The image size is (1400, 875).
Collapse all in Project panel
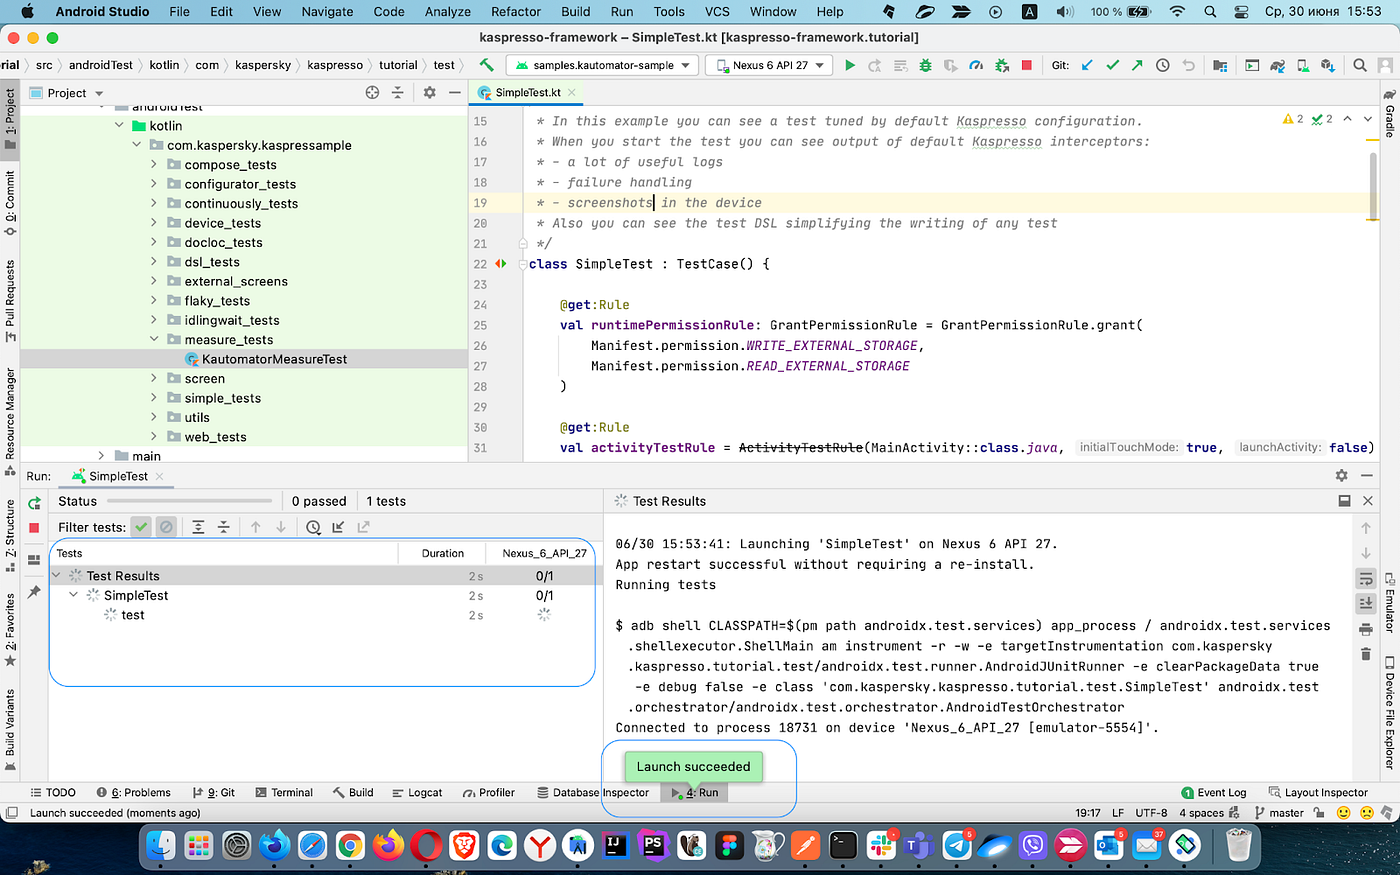pyautogui.click(x=397, y=92)
